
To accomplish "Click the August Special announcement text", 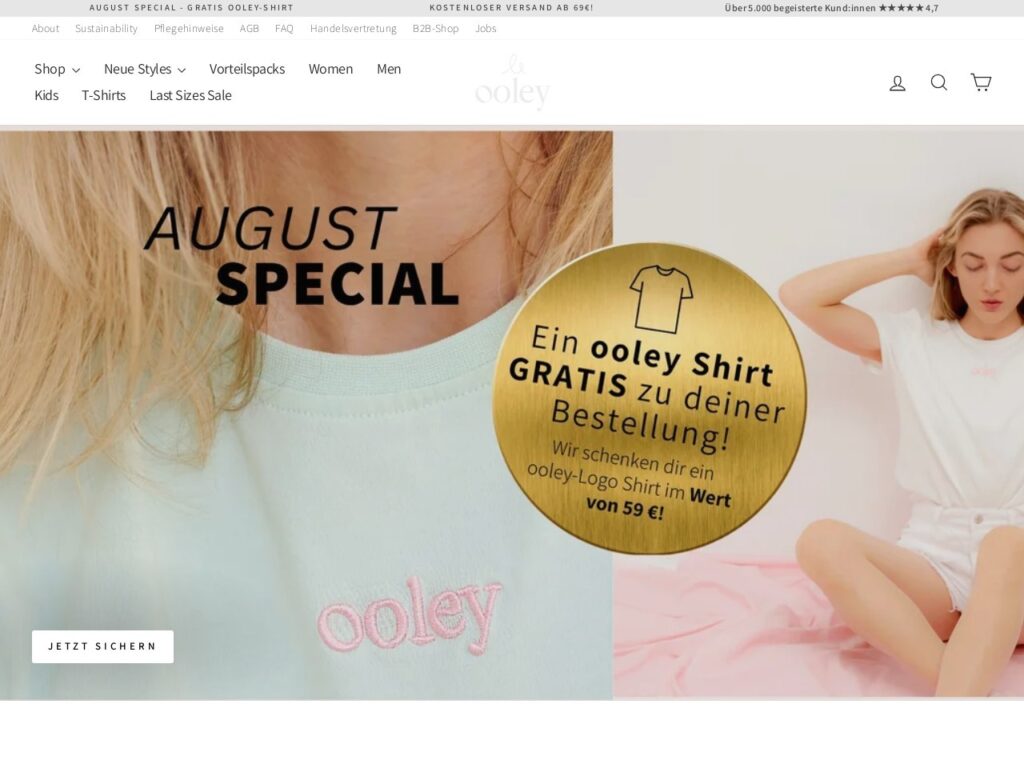I will pos(191,8).
